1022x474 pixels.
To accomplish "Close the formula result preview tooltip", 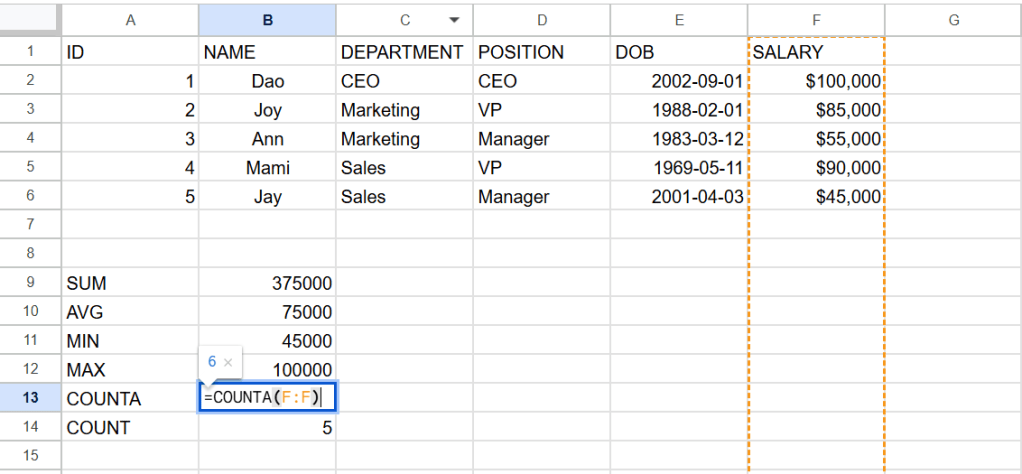I will [228, 362].
